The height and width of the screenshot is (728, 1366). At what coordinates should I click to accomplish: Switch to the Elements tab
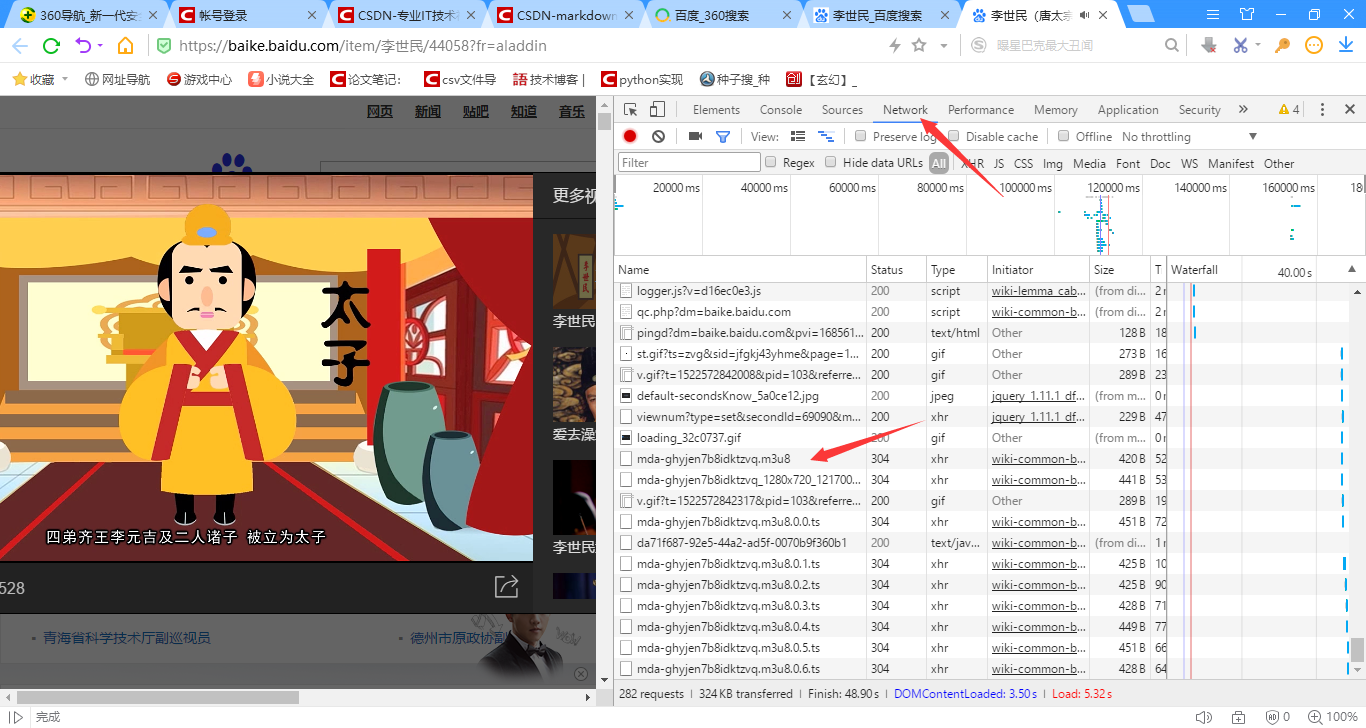coord(716,110)
